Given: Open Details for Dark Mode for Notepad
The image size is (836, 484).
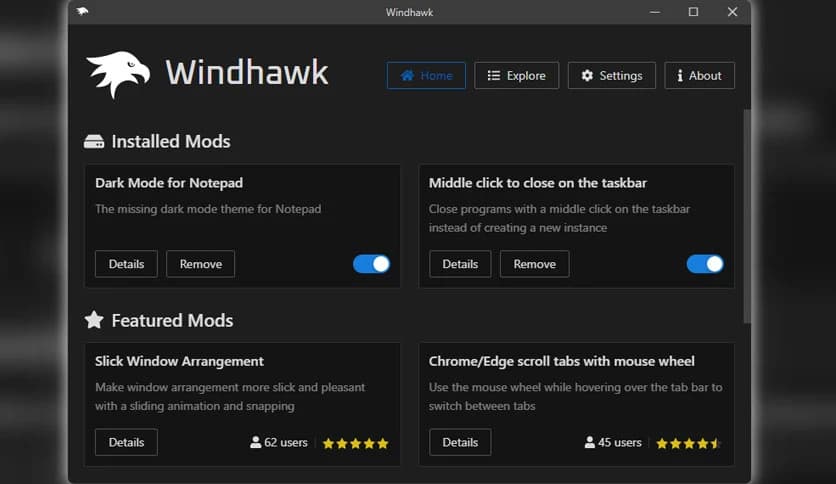Looking at the screenshot, I should [x=126, y=264].
